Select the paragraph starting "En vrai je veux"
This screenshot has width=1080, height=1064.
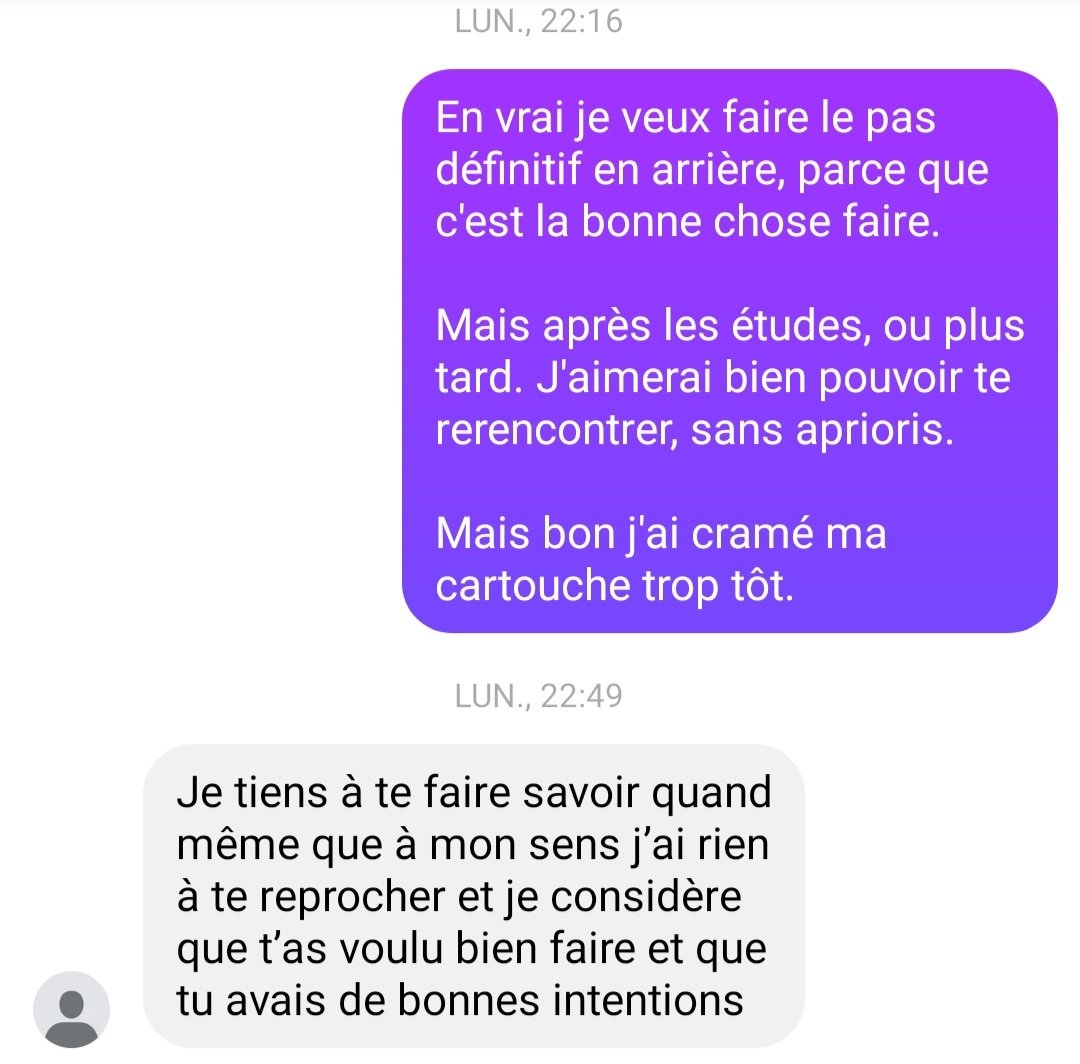pos(712,169)
